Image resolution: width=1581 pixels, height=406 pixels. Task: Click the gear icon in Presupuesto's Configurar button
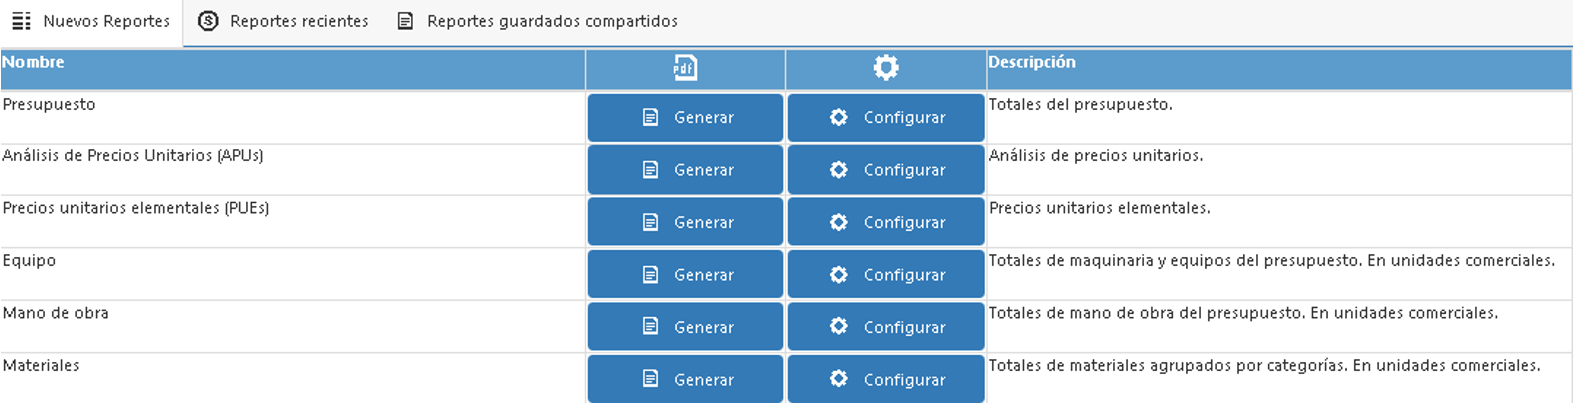click(x=839, y=117)
